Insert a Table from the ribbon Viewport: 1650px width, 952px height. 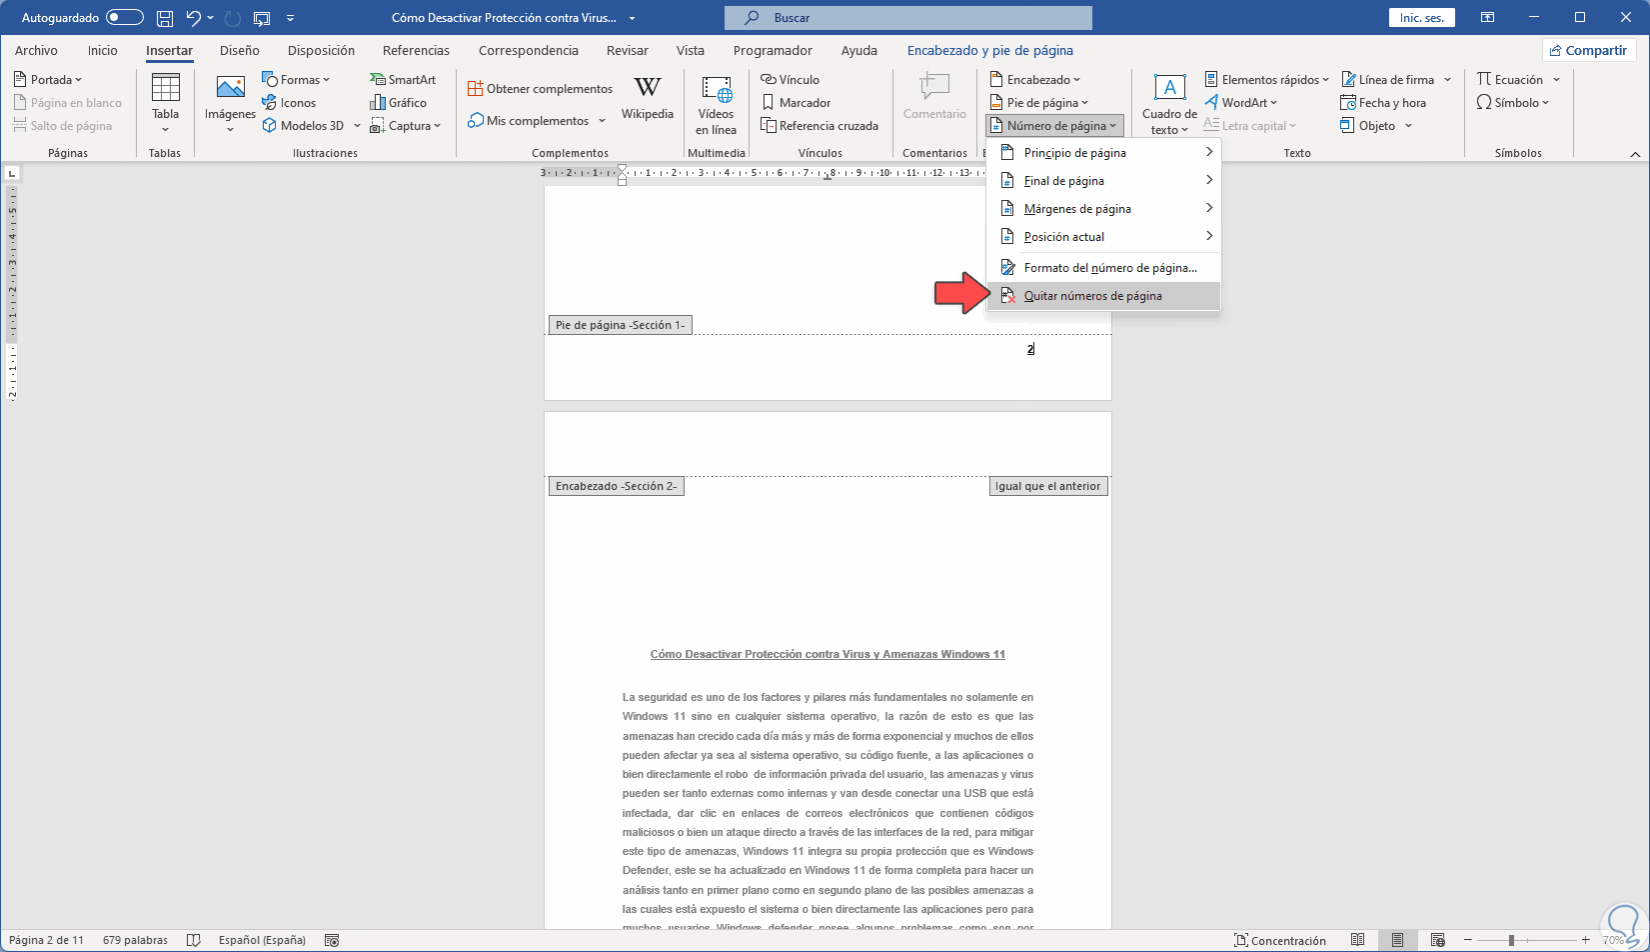[165, 103]
